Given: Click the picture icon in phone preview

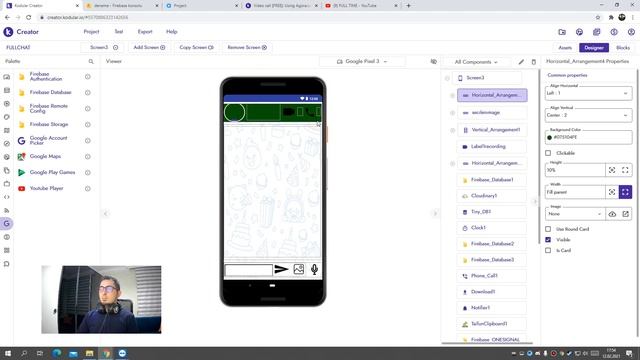Looking at the screenshot, I should click(x=299, y=269).
